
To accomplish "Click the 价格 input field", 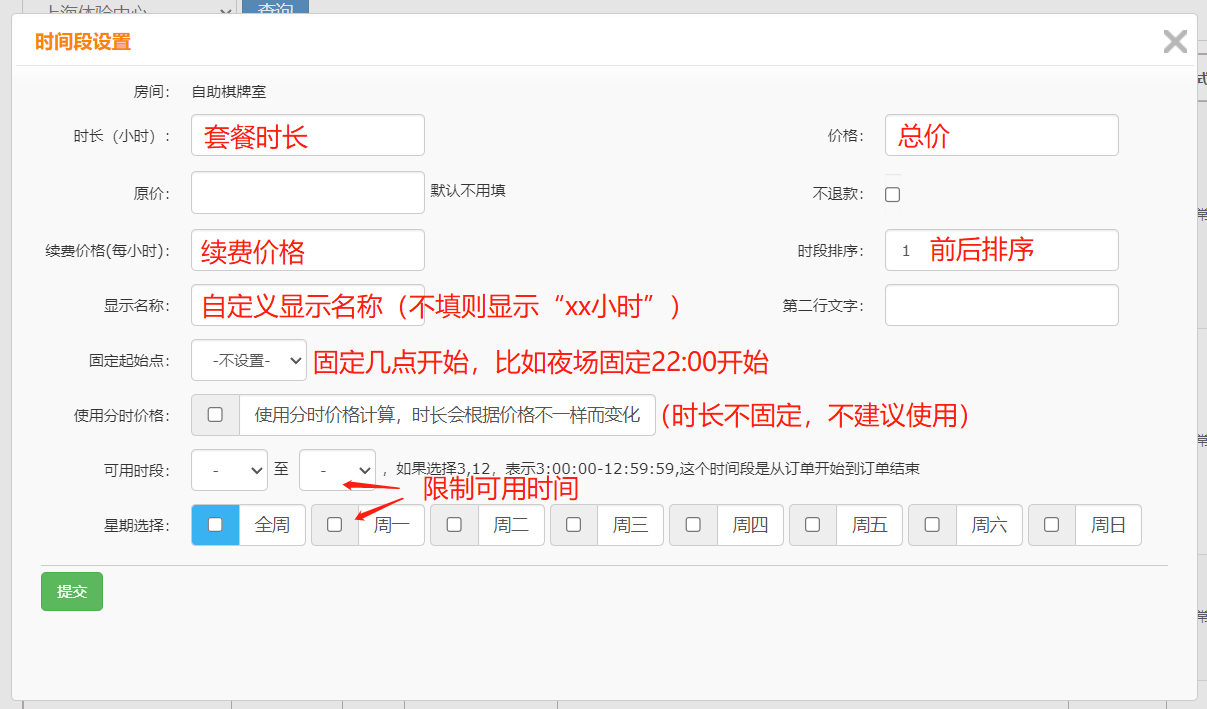I will pyautogui.click(x=1001, y=135).
